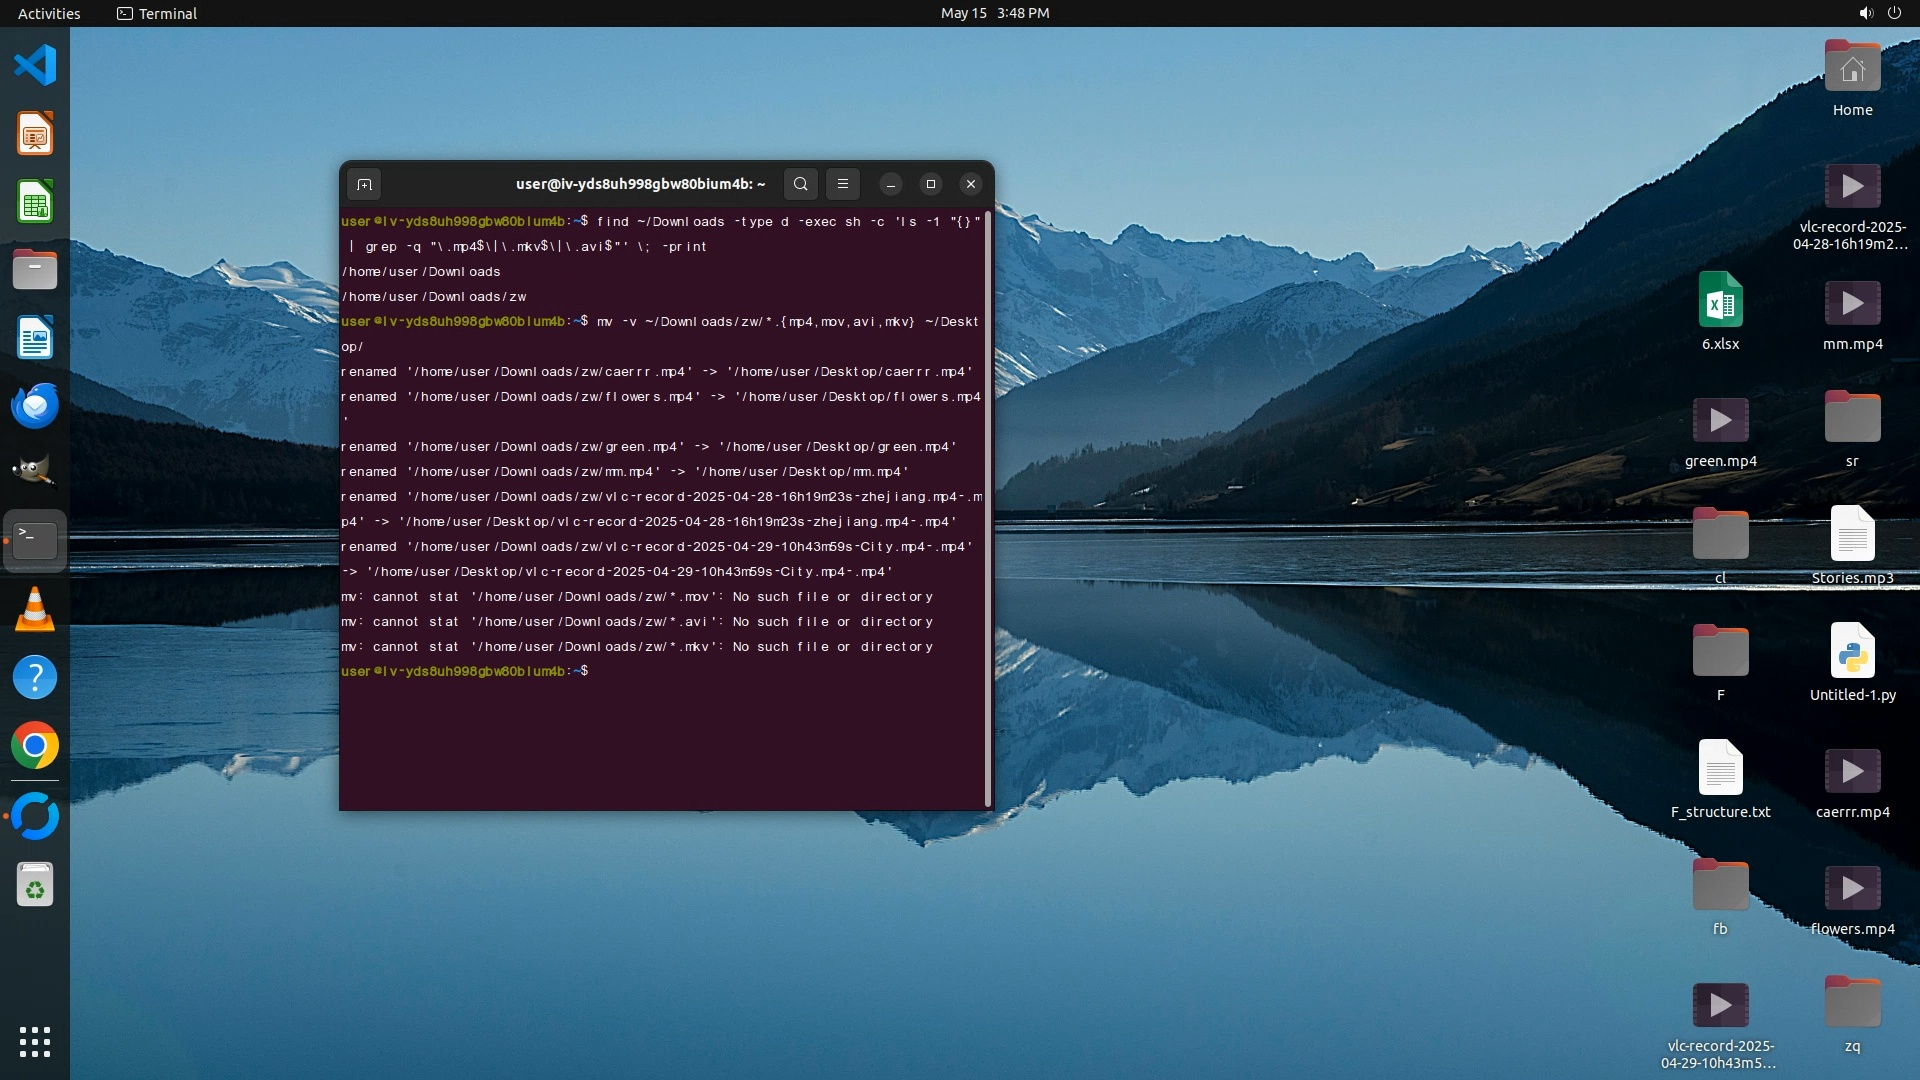Image resolution: width=1920 pixels, height=1080 pixels.
Task: Launch VLC media player from dock
Action: [35, 609]
